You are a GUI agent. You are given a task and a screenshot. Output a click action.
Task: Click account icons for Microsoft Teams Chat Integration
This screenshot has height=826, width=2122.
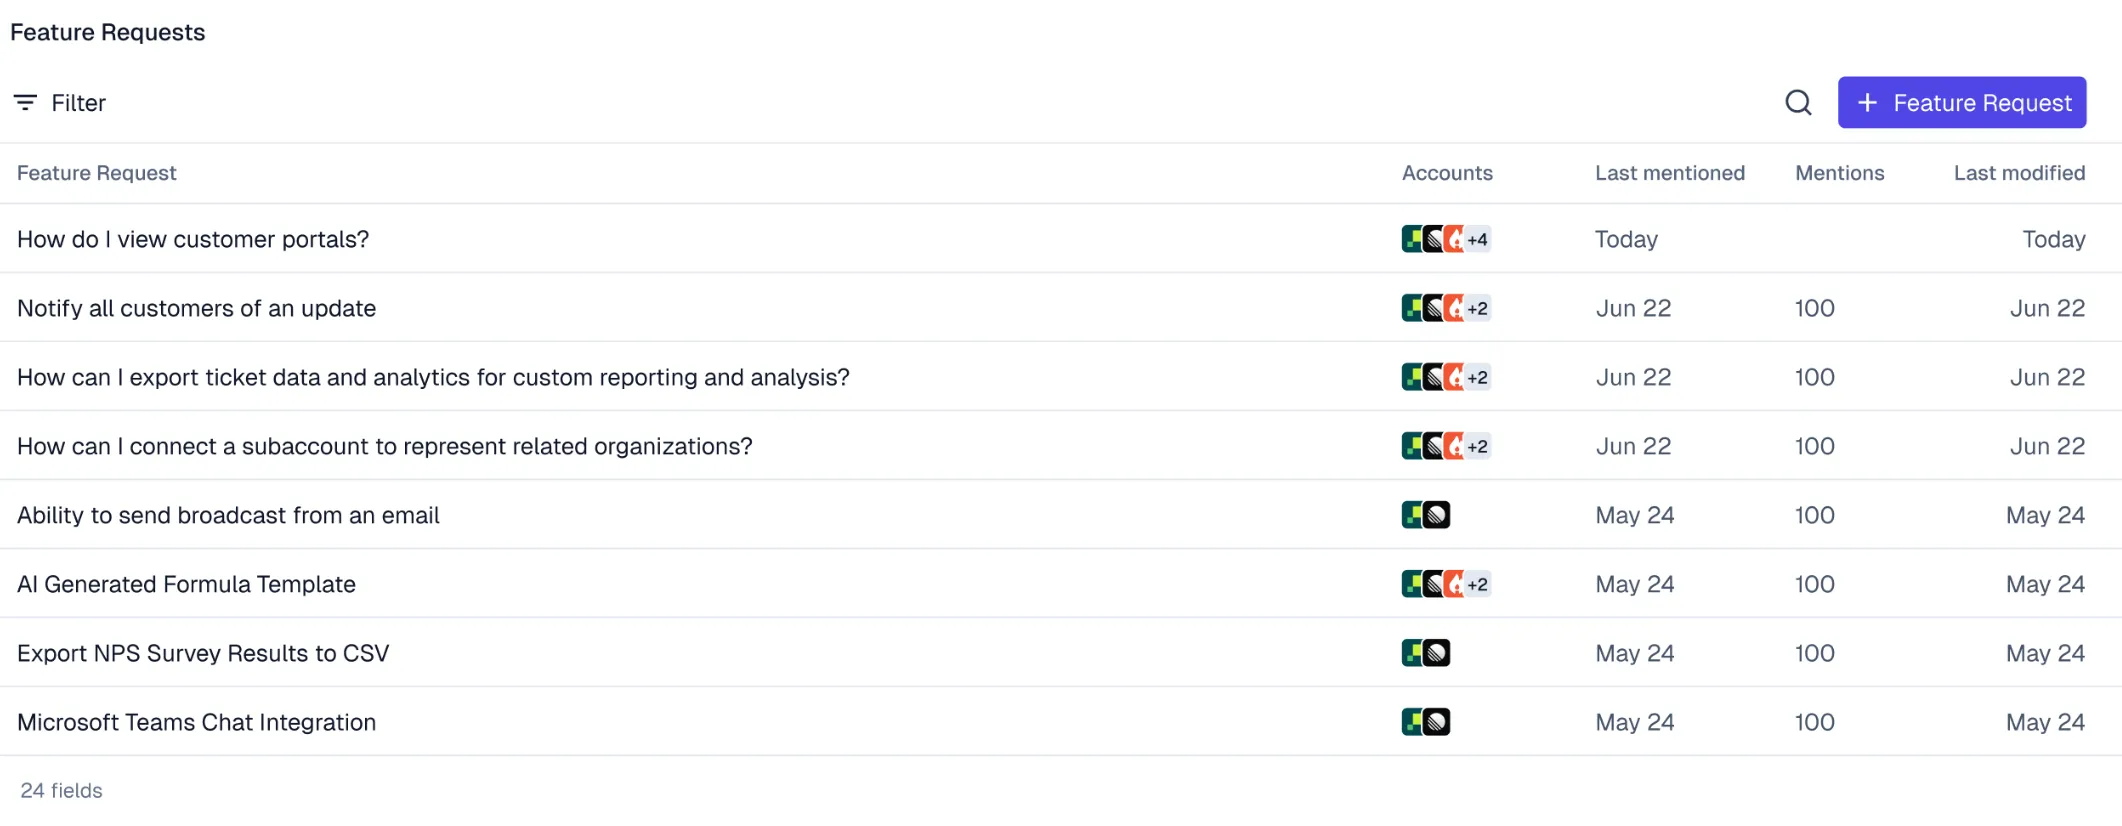(1426, 722)
